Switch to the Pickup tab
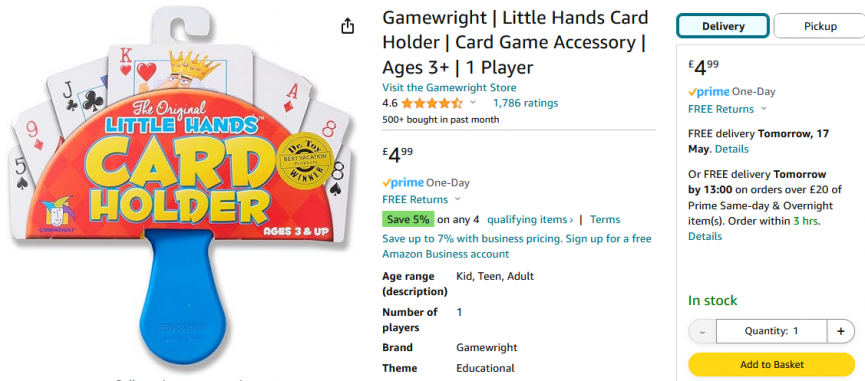This screenshot has height=381, width=865. tap(820, 26)
